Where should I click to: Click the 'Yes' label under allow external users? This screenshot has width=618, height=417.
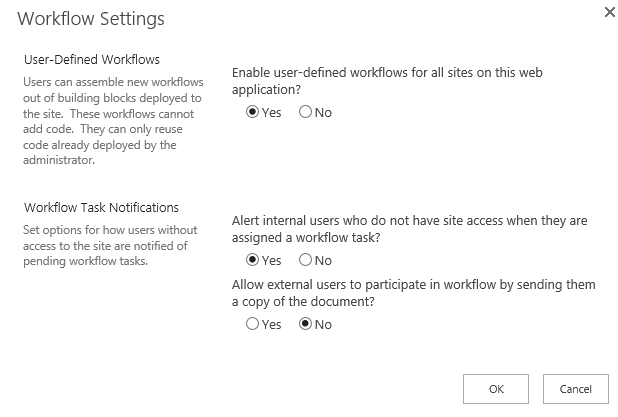coord(272,324)
